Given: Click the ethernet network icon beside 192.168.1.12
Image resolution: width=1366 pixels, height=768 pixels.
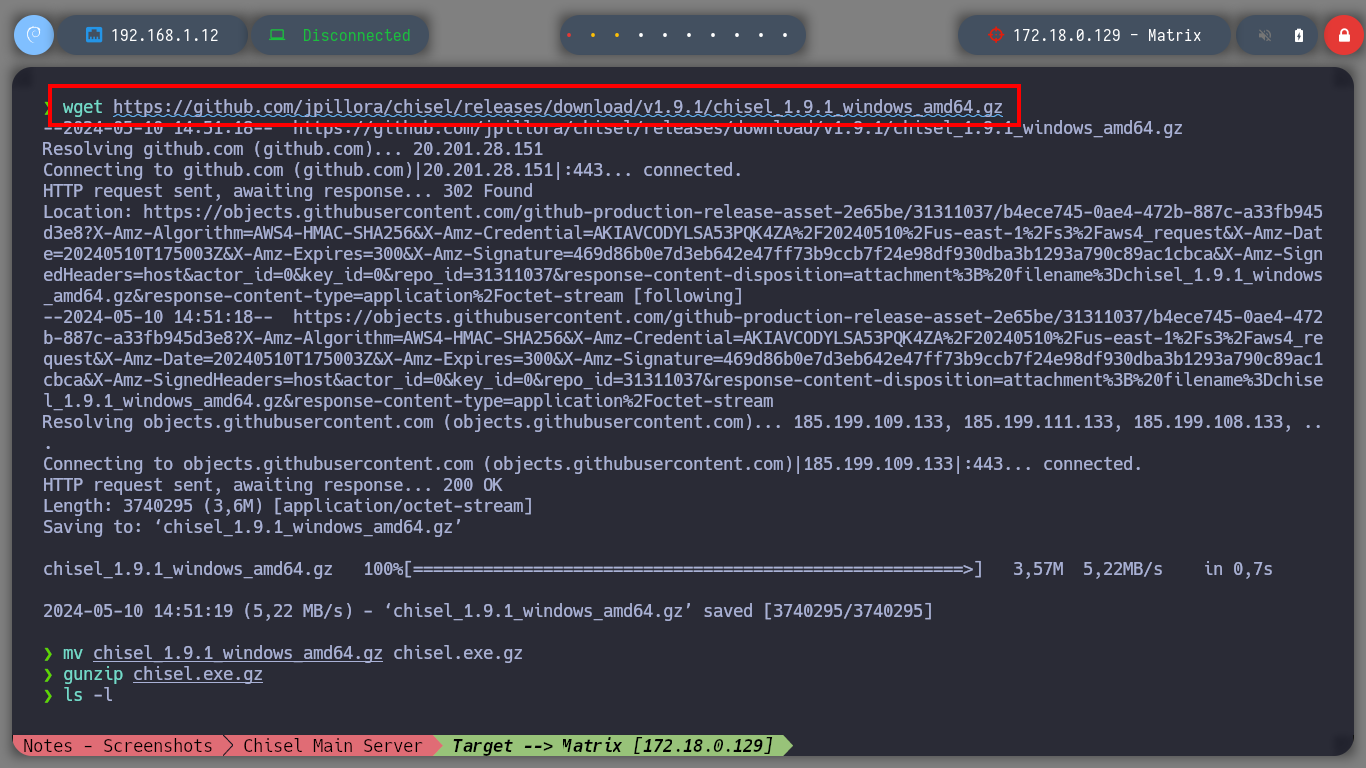Looking at the screenshot, I should [x=95, y=35].
